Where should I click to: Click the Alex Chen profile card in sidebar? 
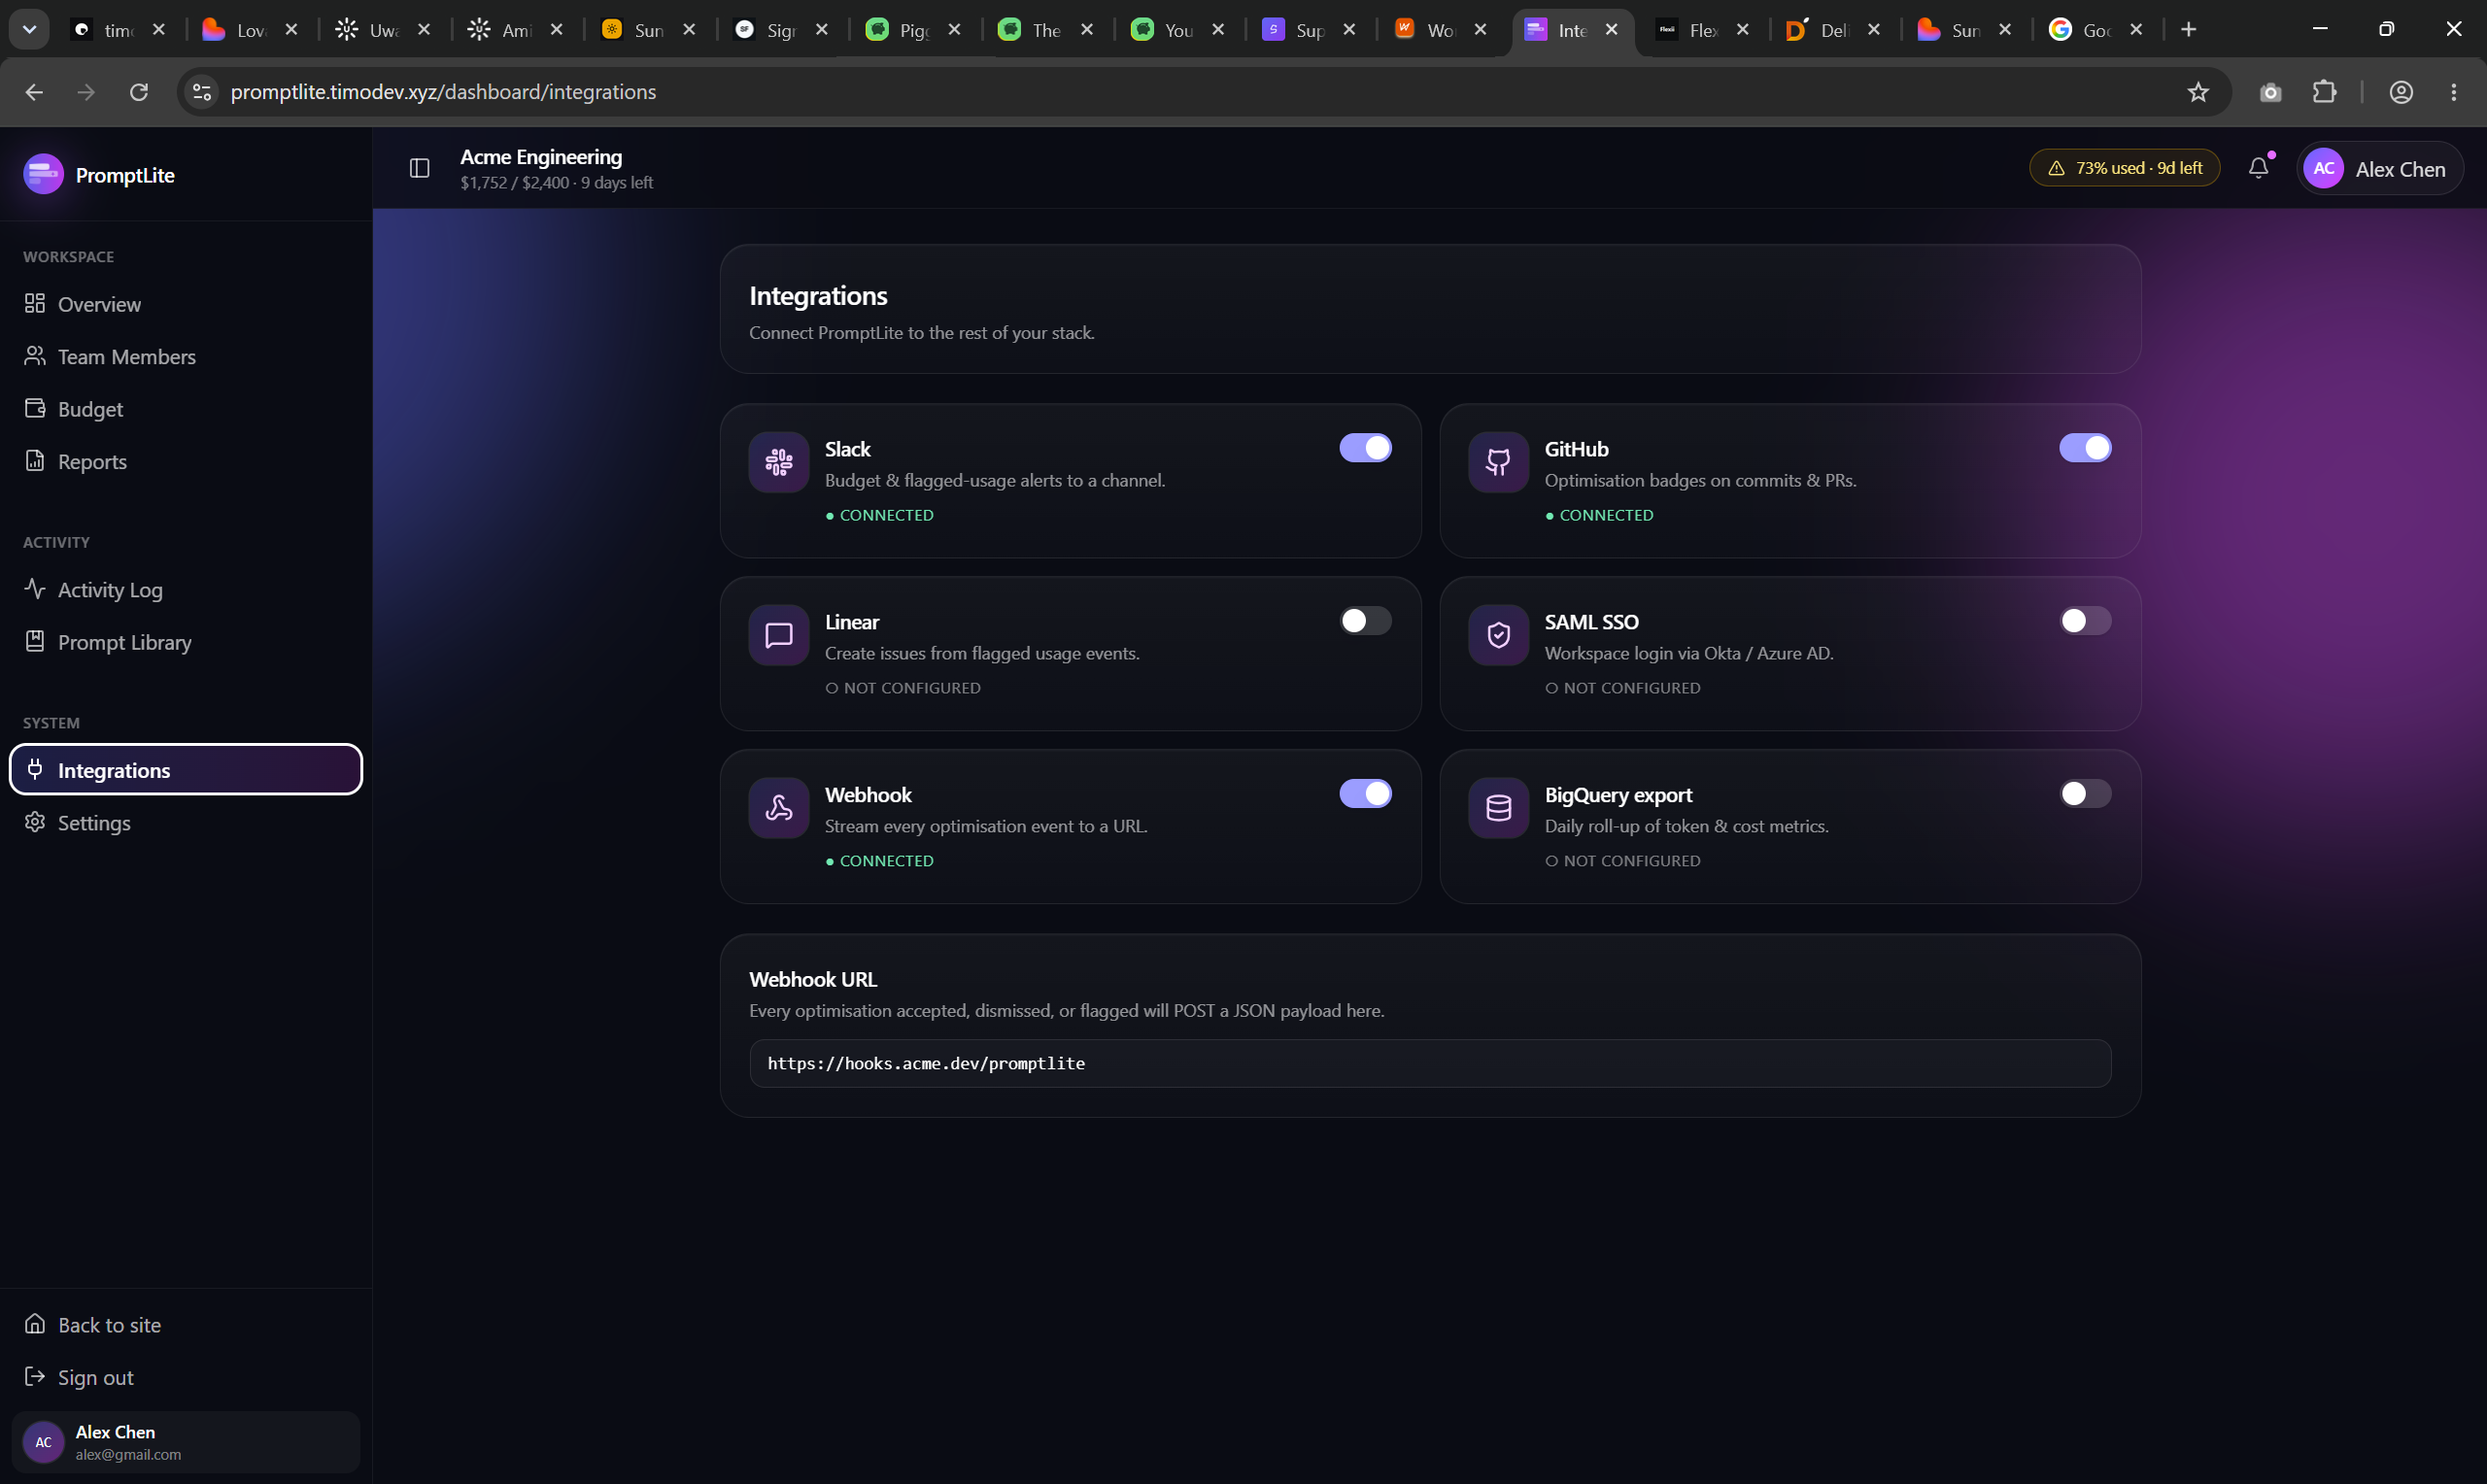click(x=186, y=1443)
